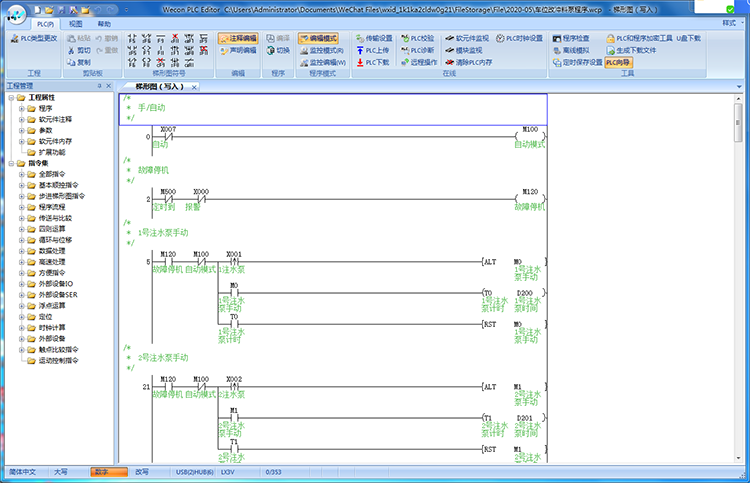The image size is (750, 483).
Task: Click U盘下载 button
Action: (689, 38)
